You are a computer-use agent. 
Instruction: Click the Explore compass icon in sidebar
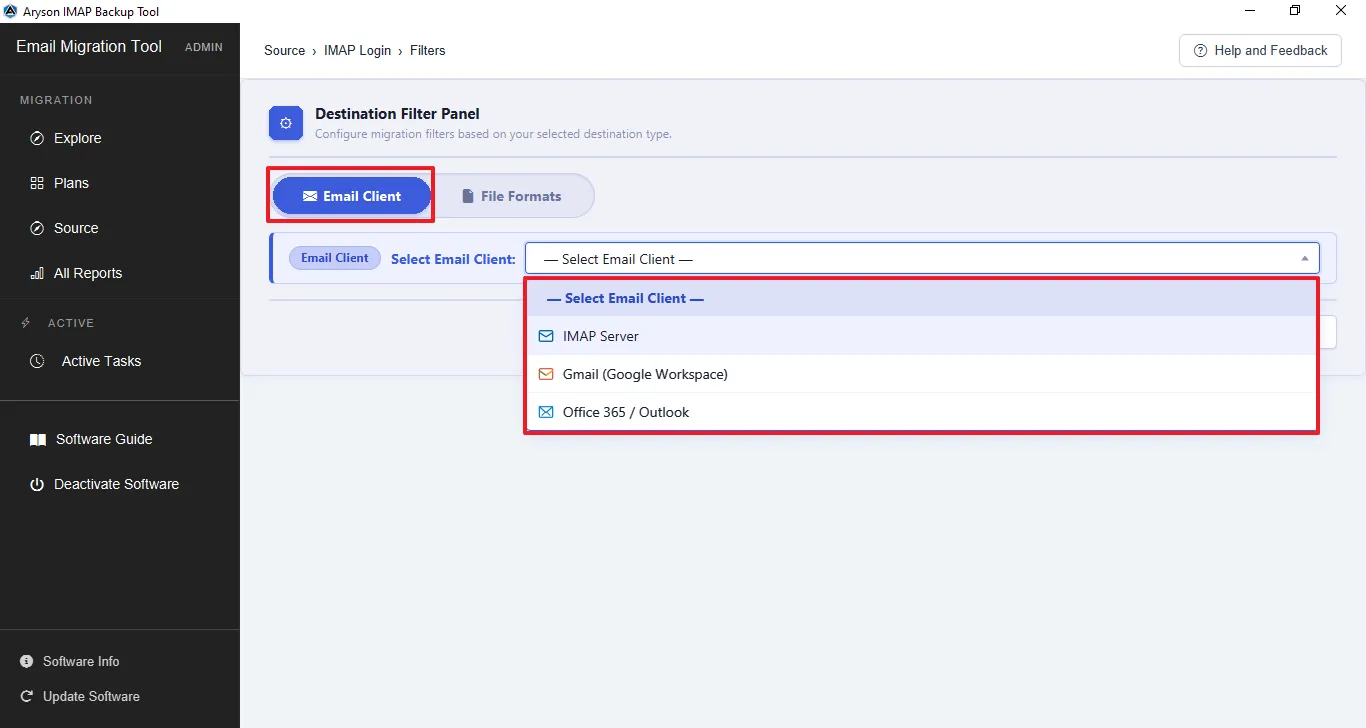click(37, 138)
